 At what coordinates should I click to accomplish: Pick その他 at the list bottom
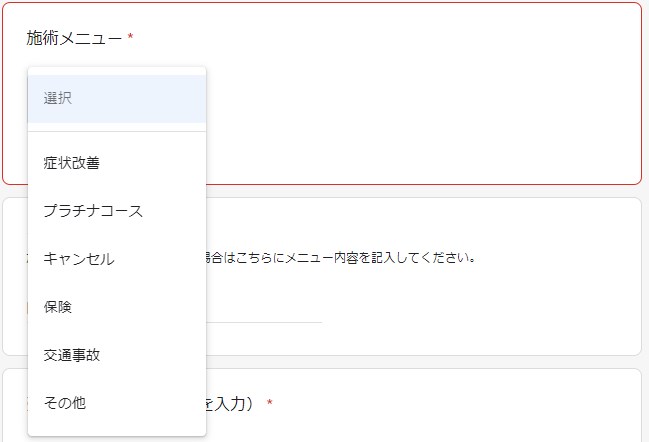(65, 403)
